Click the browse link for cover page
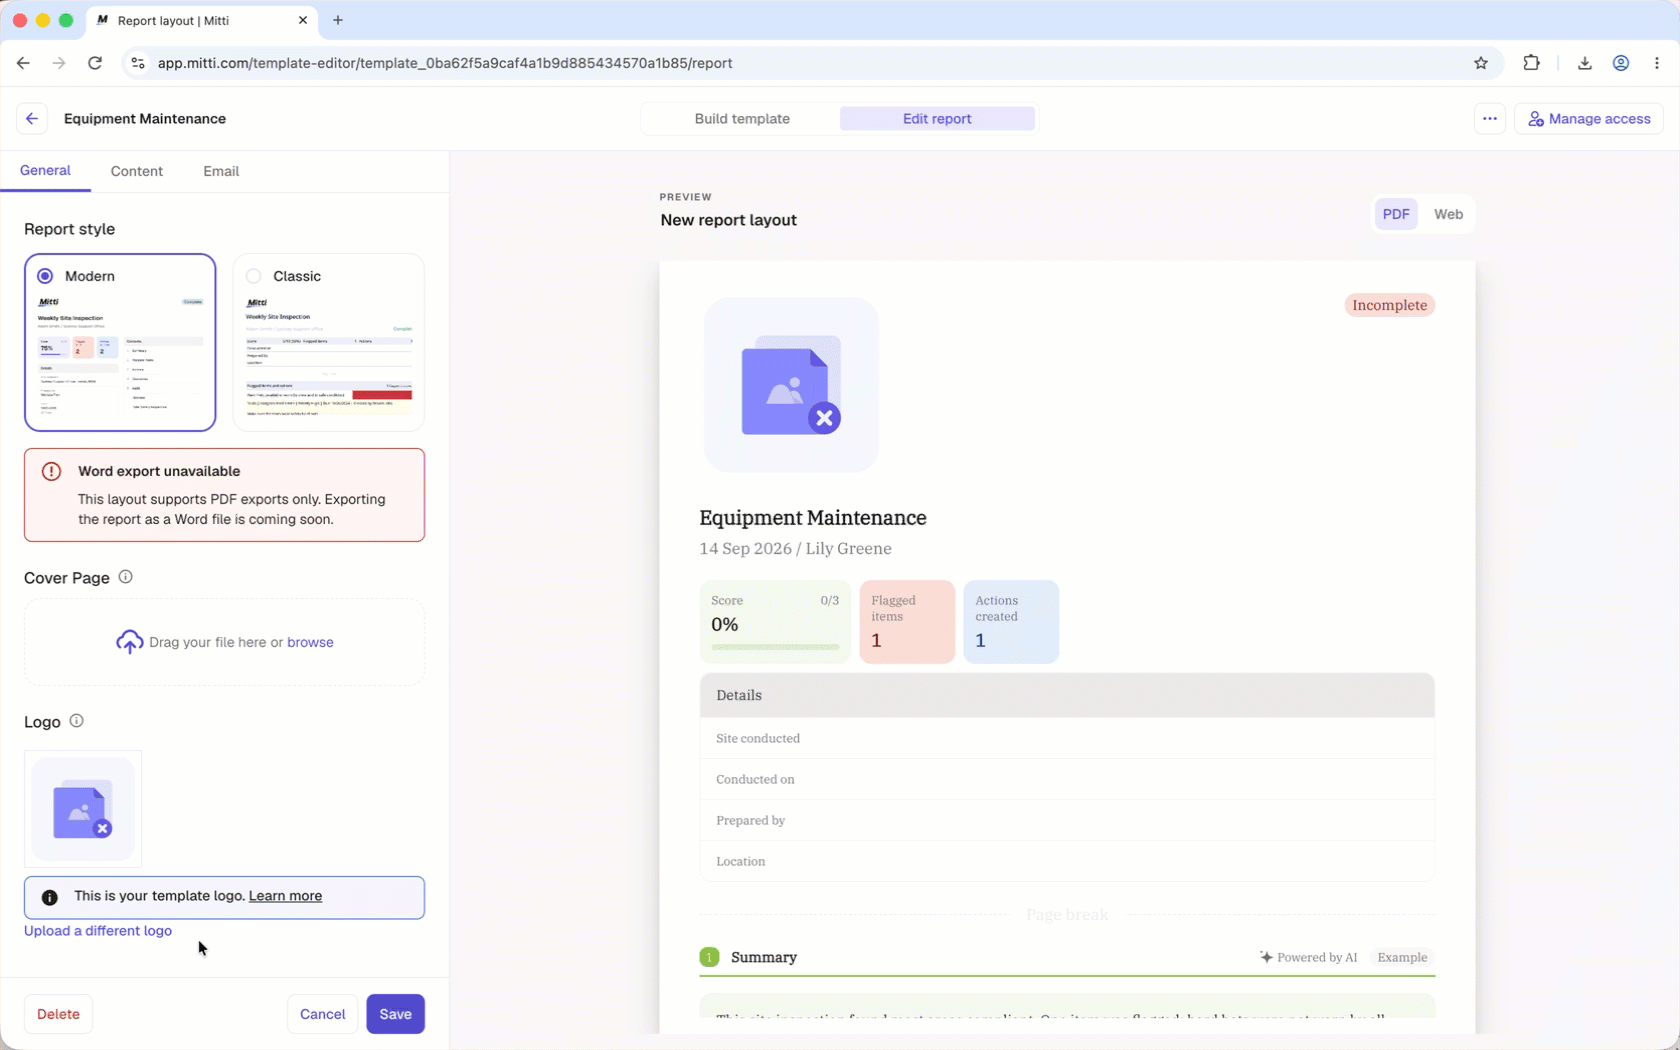The height and width of the screenshot is (1050, 1680). click(310, 642)
